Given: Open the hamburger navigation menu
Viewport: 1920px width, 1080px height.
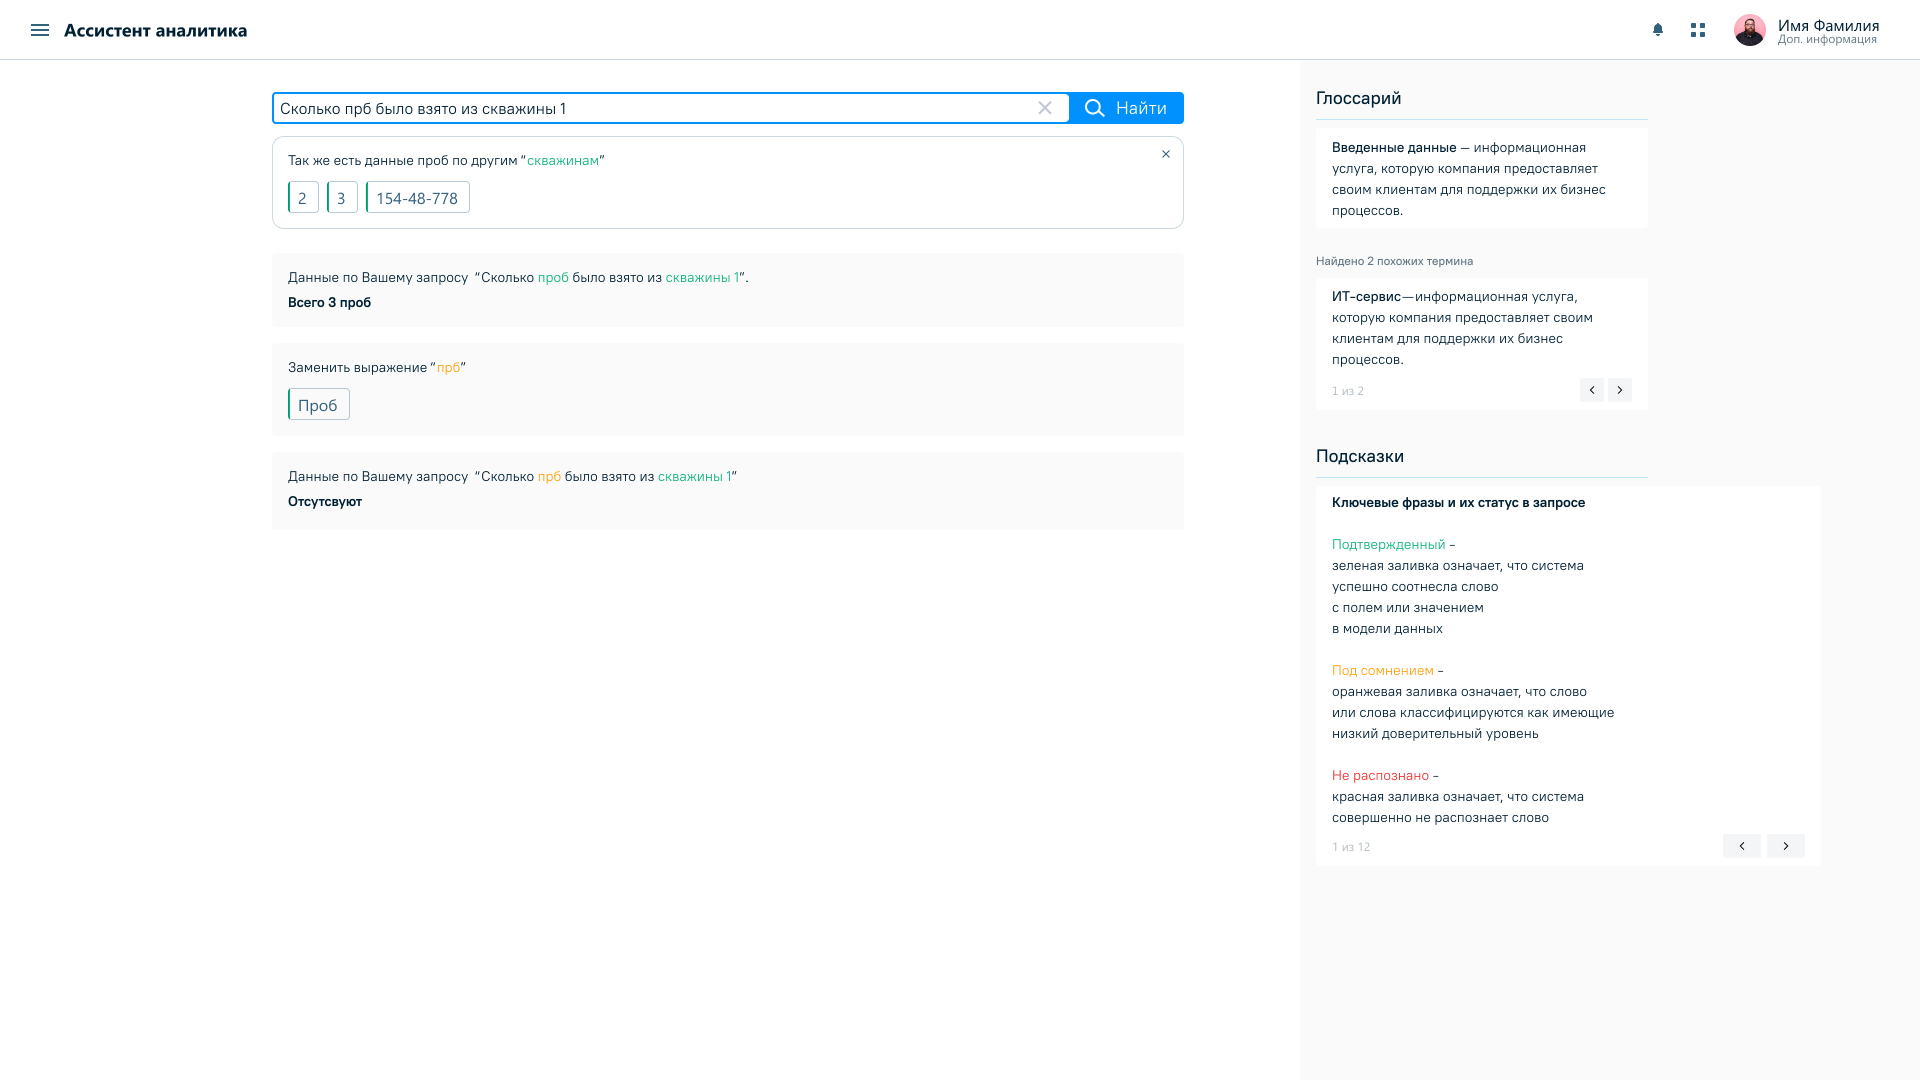Looking at the screenshot, I should coord(40,30).
